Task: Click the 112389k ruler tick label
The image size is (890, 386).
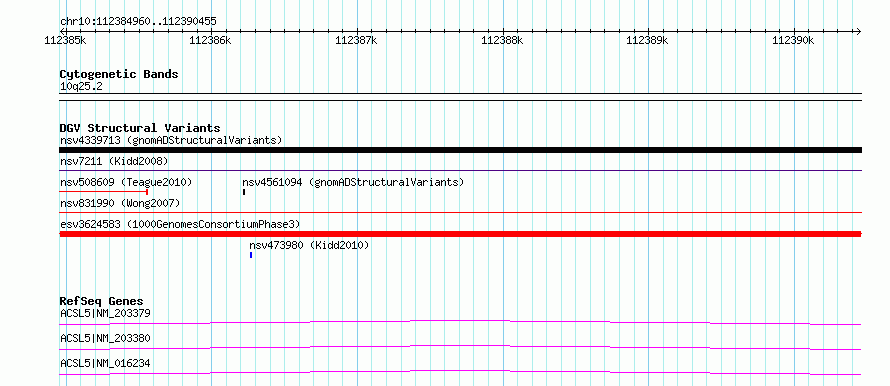Action: point(648,40)
